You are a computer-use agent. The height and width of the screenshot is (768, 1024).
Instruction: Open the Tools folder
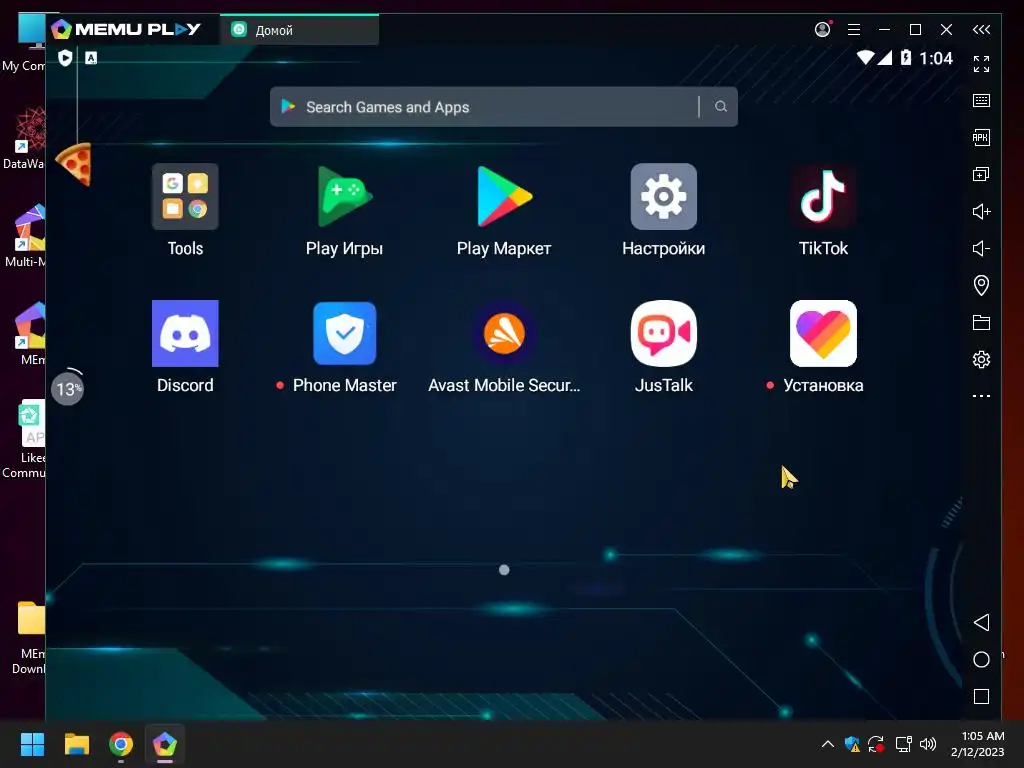[185, 197]
